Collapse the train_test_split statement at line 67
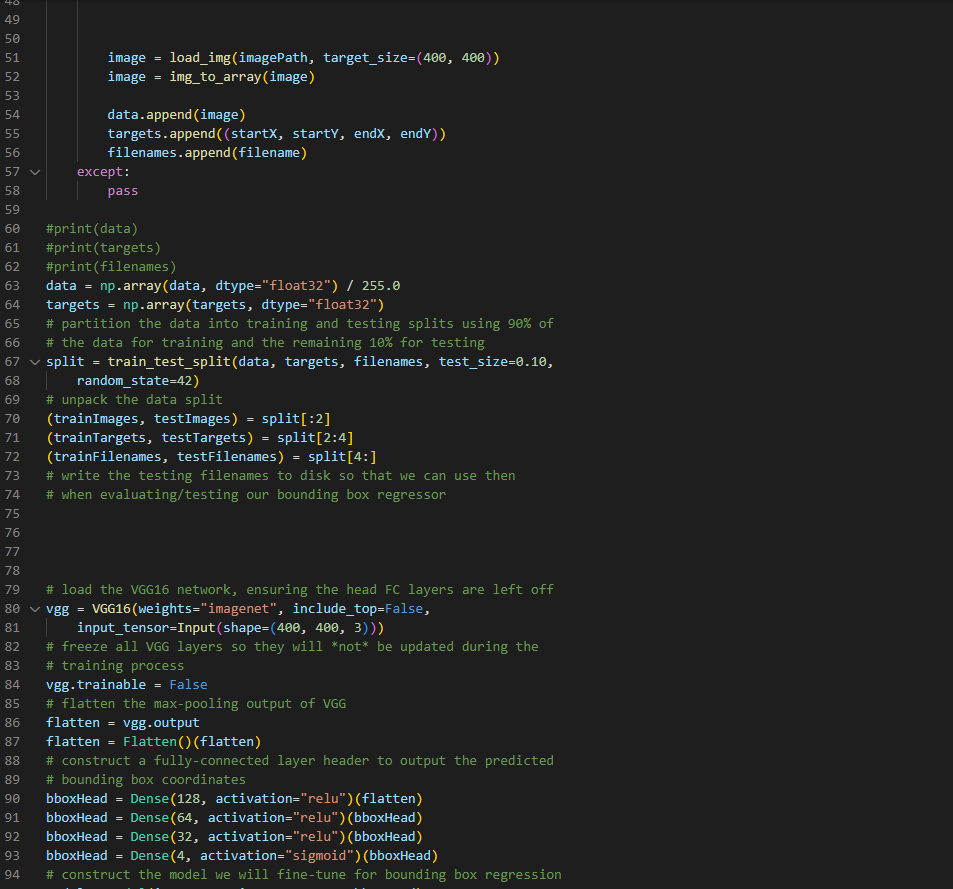The image size is (953, 889). (35, 362)
